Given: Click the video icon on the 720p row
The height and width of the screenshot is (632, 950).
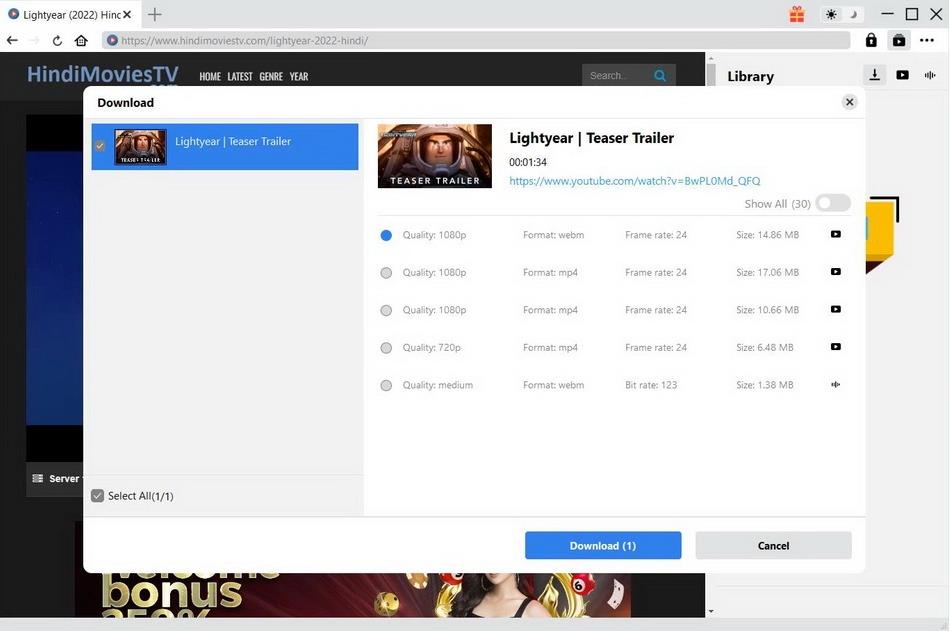Looking at the screenshot, I should [x=835, y=347].
